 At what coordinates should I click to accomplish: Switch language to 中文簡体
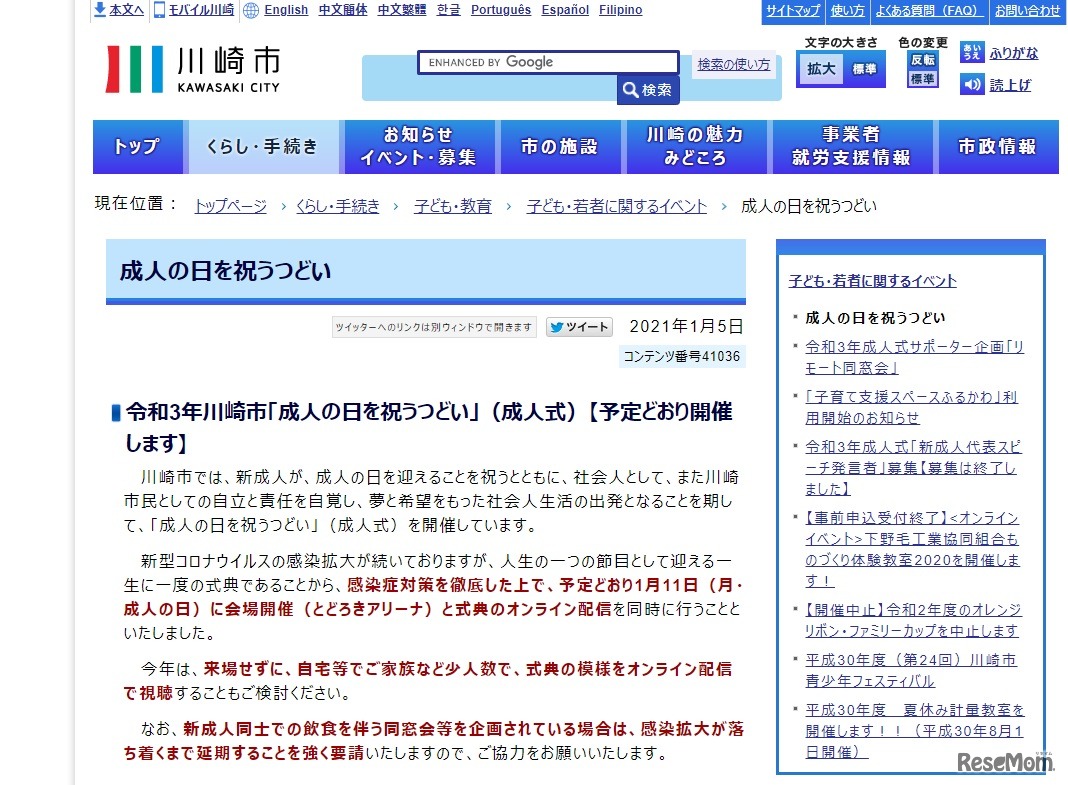click(343, 10)
